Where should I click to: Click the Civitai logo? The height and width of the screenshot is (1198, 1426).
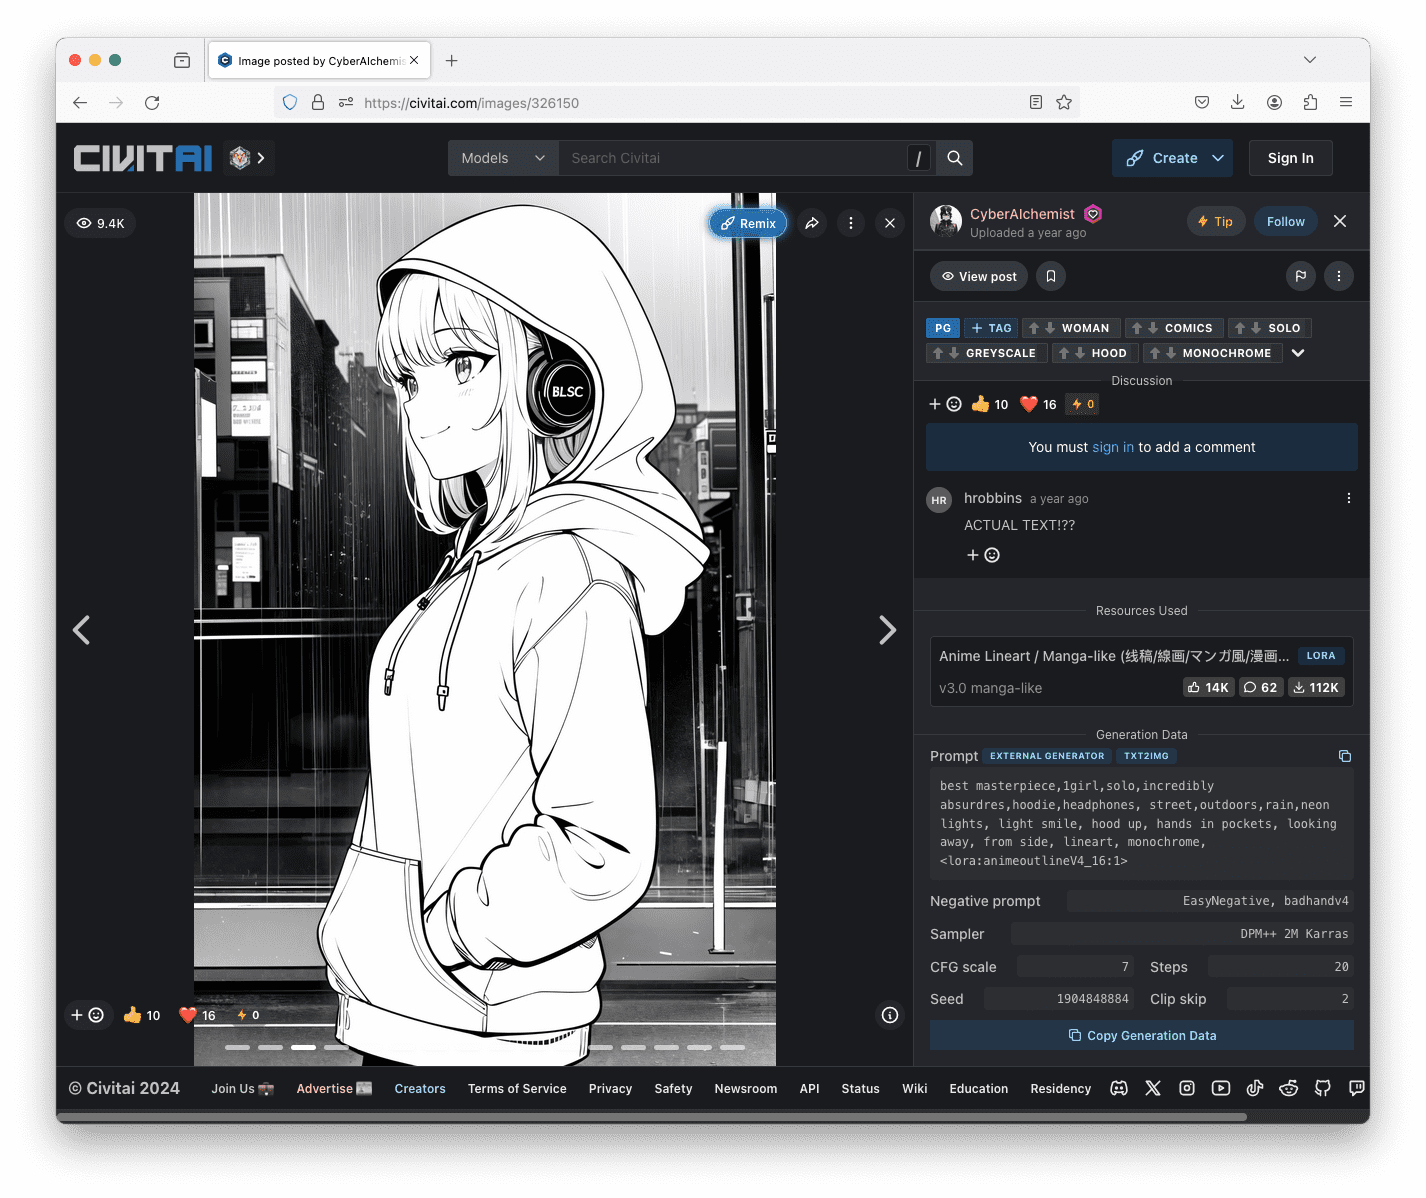[143, 158]
